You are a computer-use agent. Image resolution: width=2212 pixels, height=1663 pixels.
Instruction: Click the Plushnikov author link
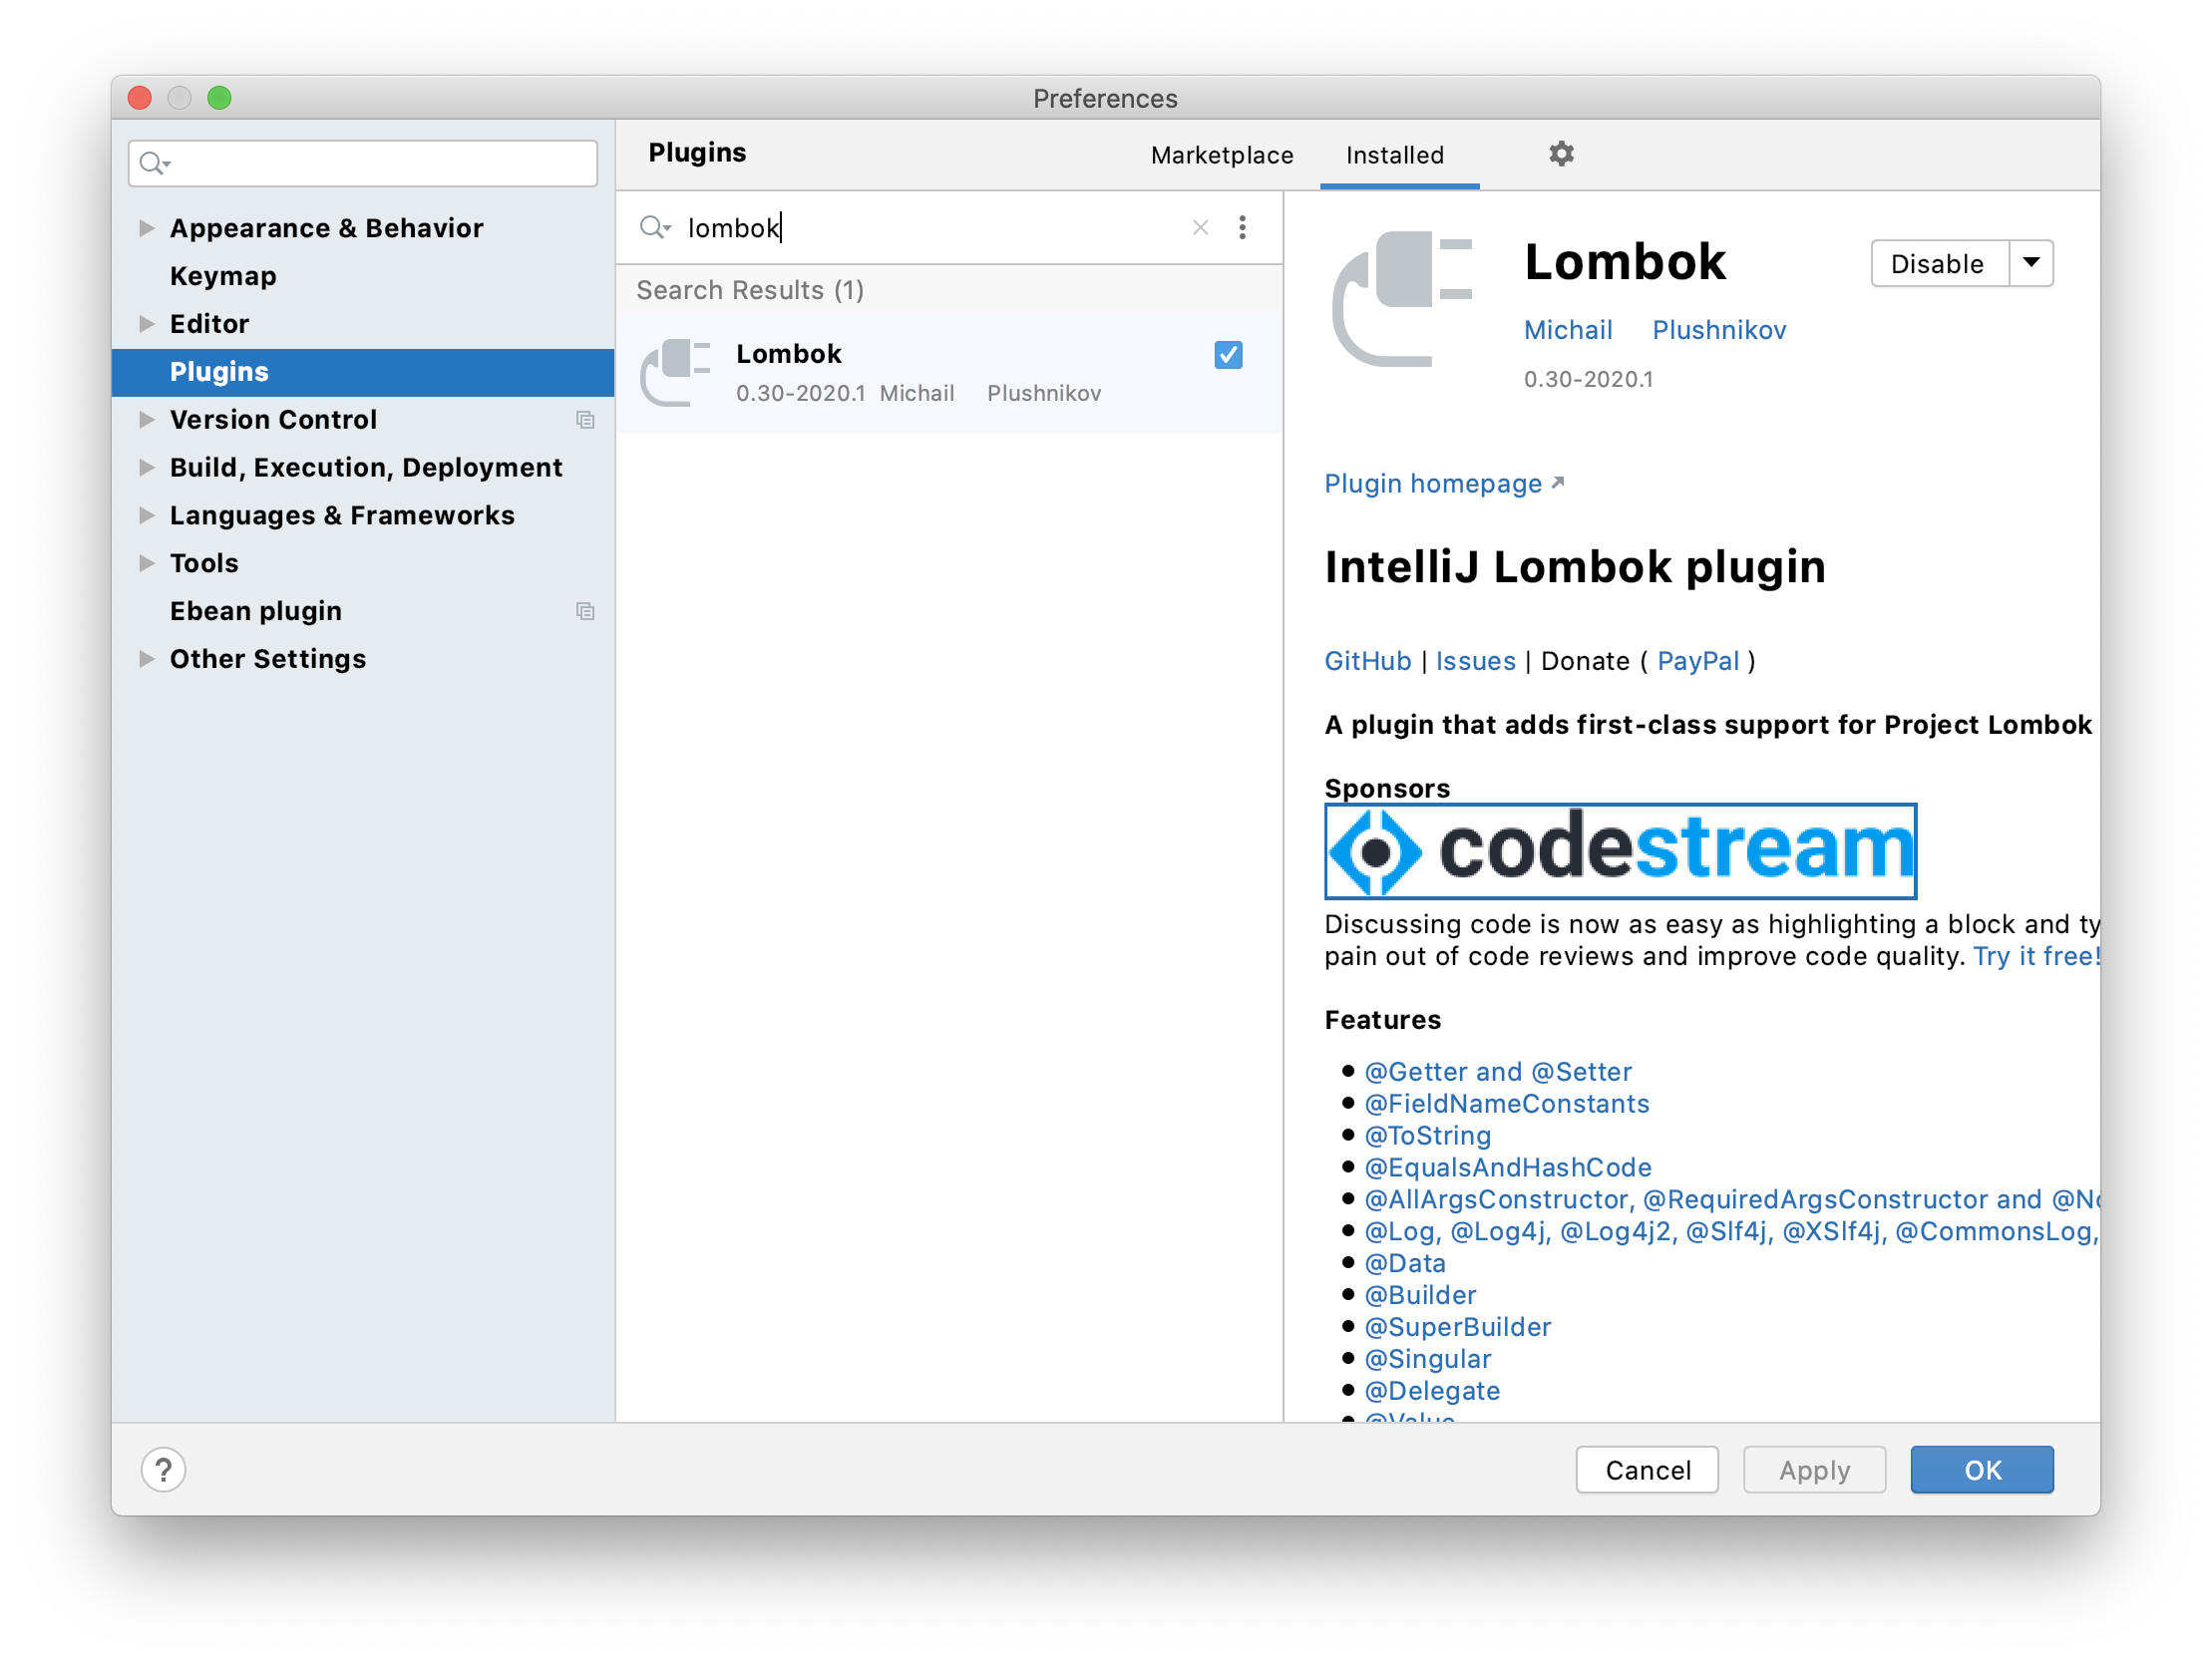pos(1719,330)
